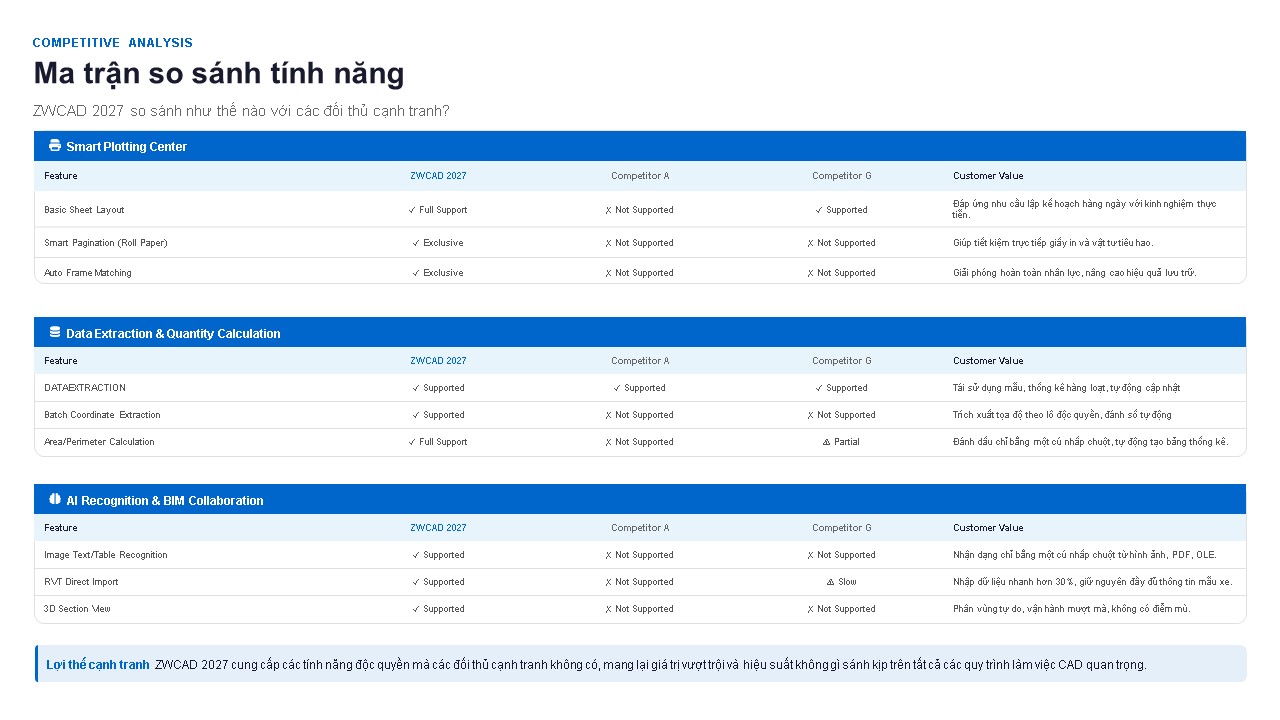Viewport: 1280px width, 720px height.
Task: Click Competitor A's "Not Supported" for Basic Sheet Layout
Action: [640, 210]
